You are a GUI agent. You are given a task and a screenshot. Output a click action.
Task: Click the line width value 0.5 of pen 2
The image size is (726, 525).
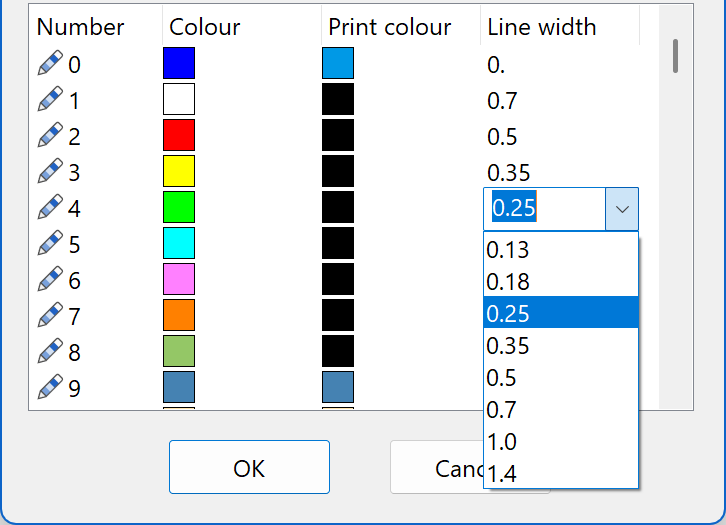click(502, 137)
